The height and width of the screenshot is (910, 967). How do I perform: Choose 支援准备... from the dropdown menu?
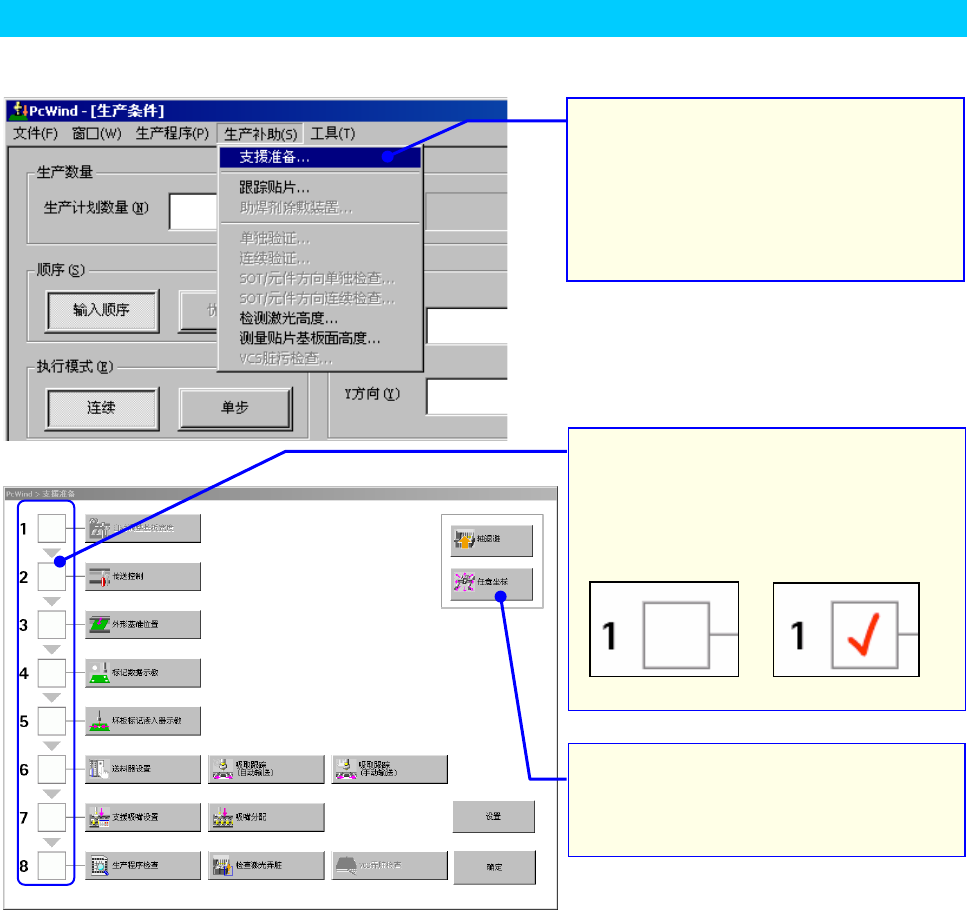coord(320,157)
